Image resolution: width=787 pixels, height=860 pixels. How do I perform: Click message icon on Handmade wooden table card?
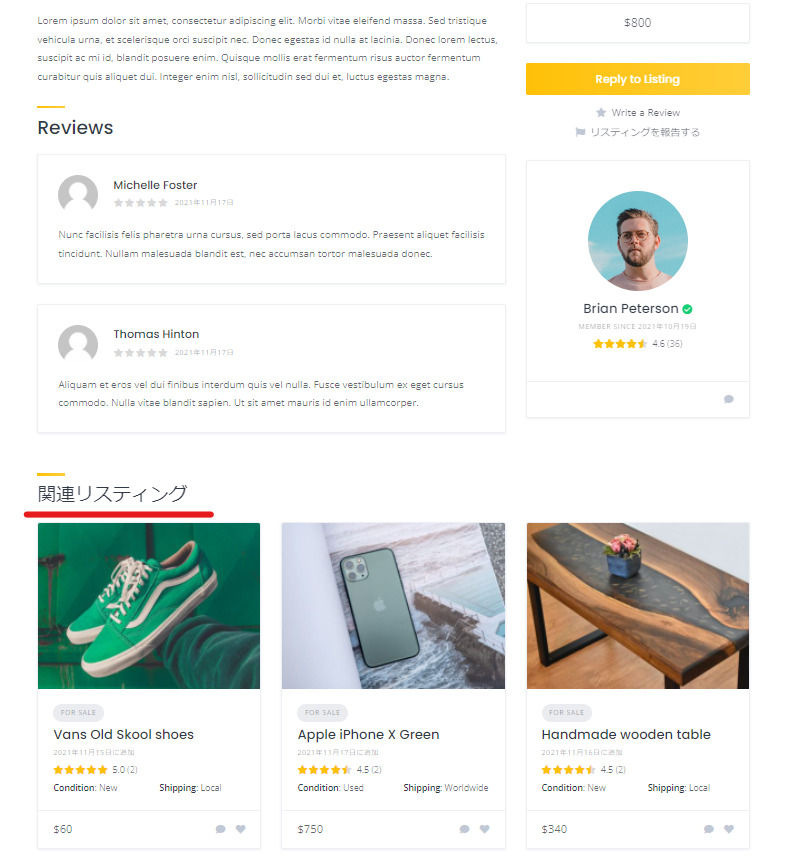709,829
